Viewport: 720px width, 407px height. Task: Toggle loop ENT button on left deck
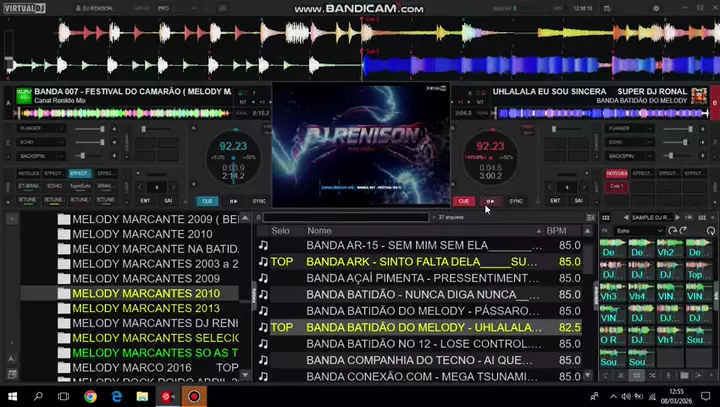(x=145, y=200)
